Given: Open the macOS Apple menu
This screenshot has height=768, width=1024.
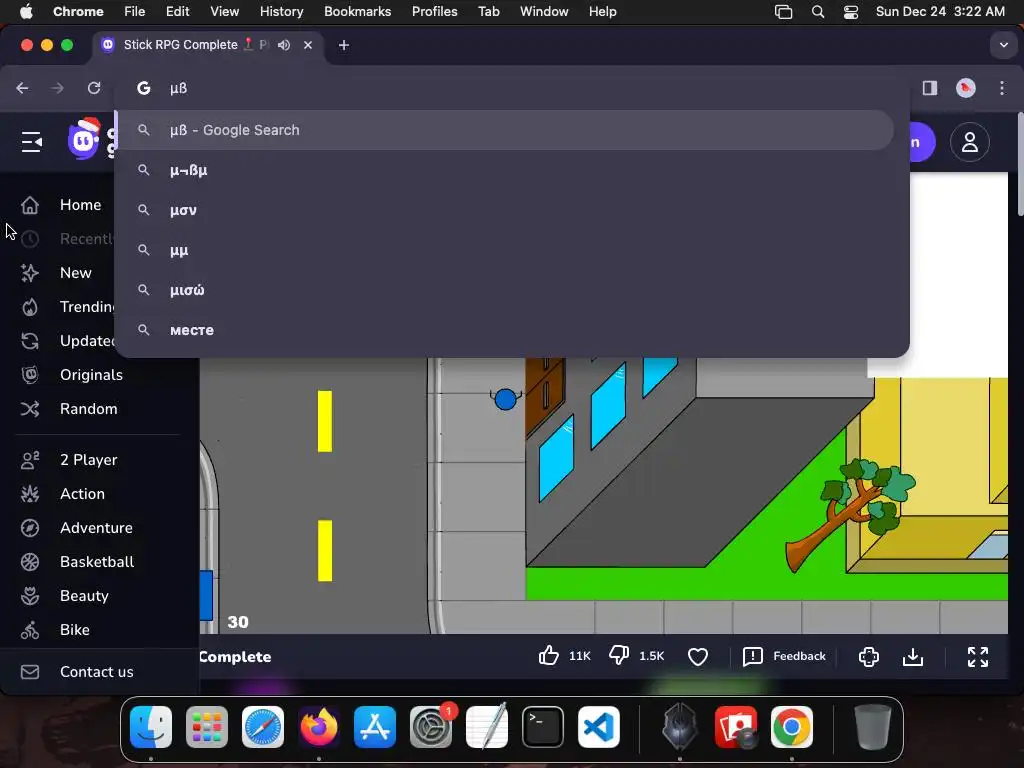Looking at the screenshot, I should click(x=26, y=11).
